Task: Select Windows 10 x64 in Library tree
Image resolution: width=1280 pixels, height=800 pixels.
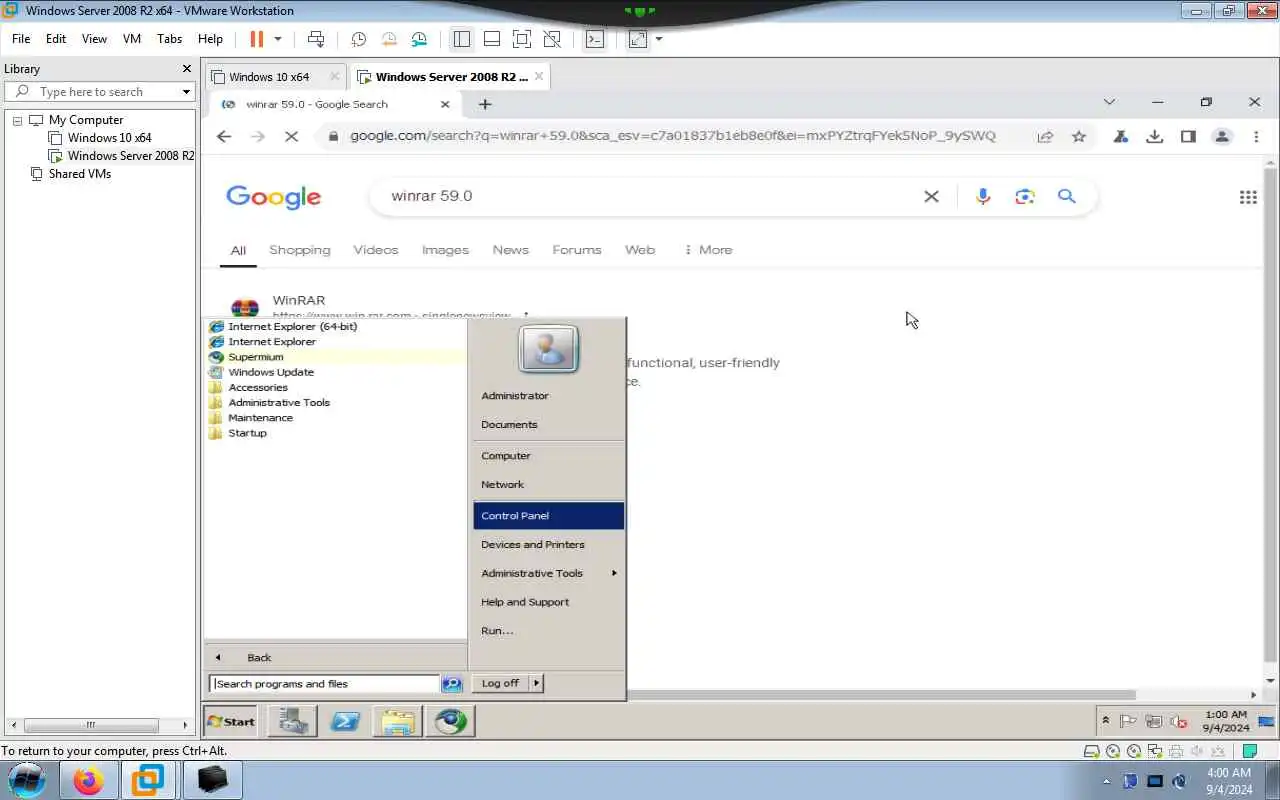Action: [x=109, y=138]
